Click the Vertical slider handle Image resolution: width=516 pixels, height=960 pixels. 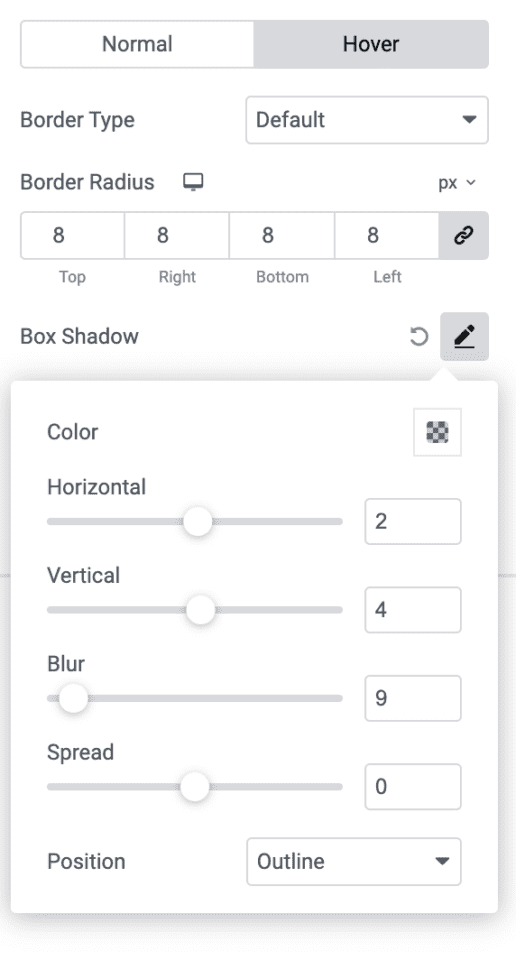[x=201, y=610]
